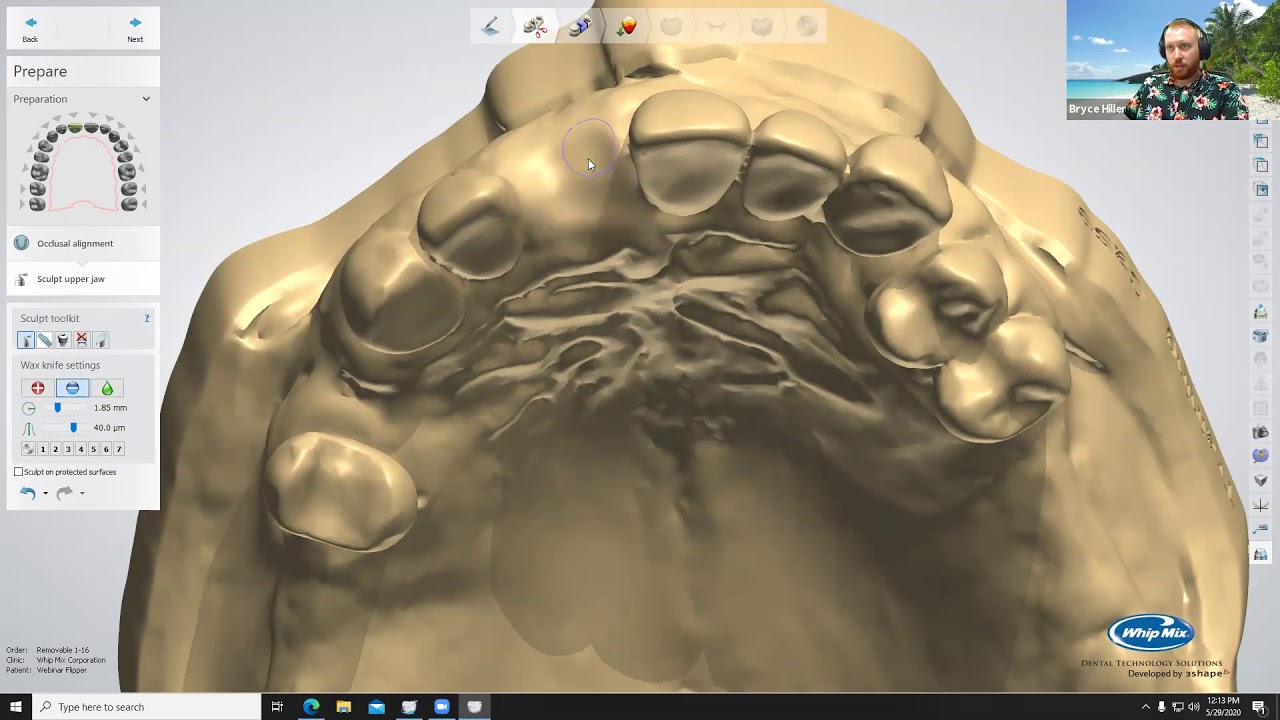
Task: Enable Remove material mode (blue minus)
Action: pyautogui.click(x=72, y=388)
